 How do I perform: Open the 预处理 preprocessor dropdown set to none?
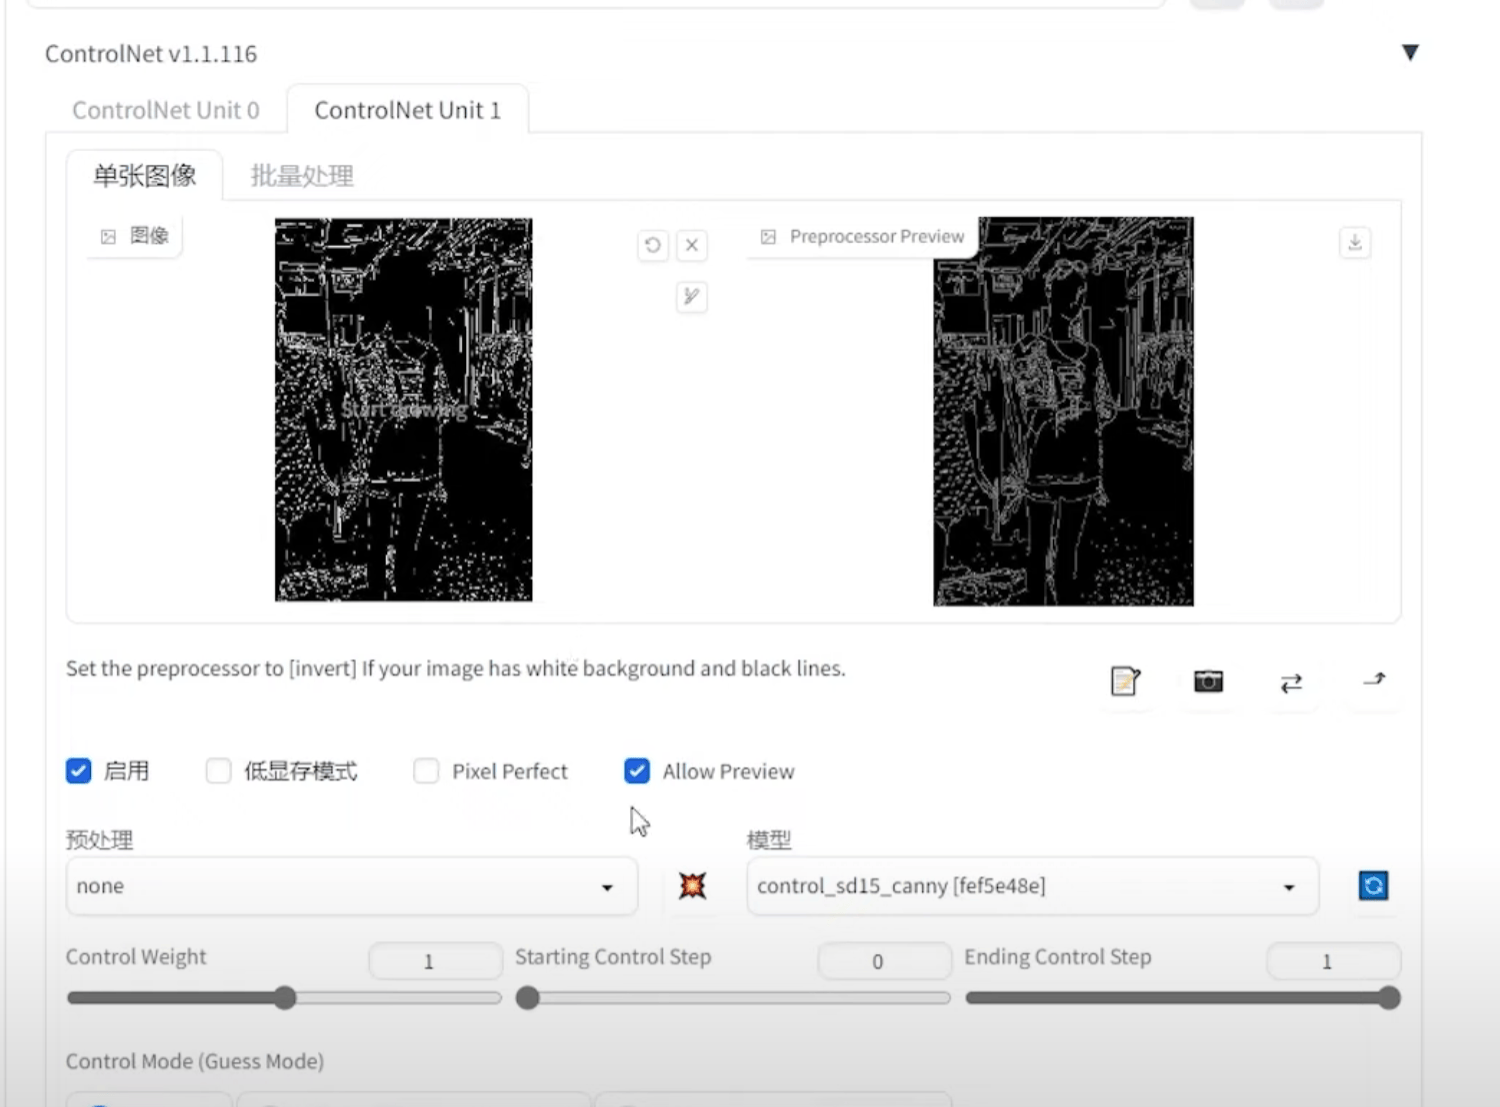tap(352, 886)
